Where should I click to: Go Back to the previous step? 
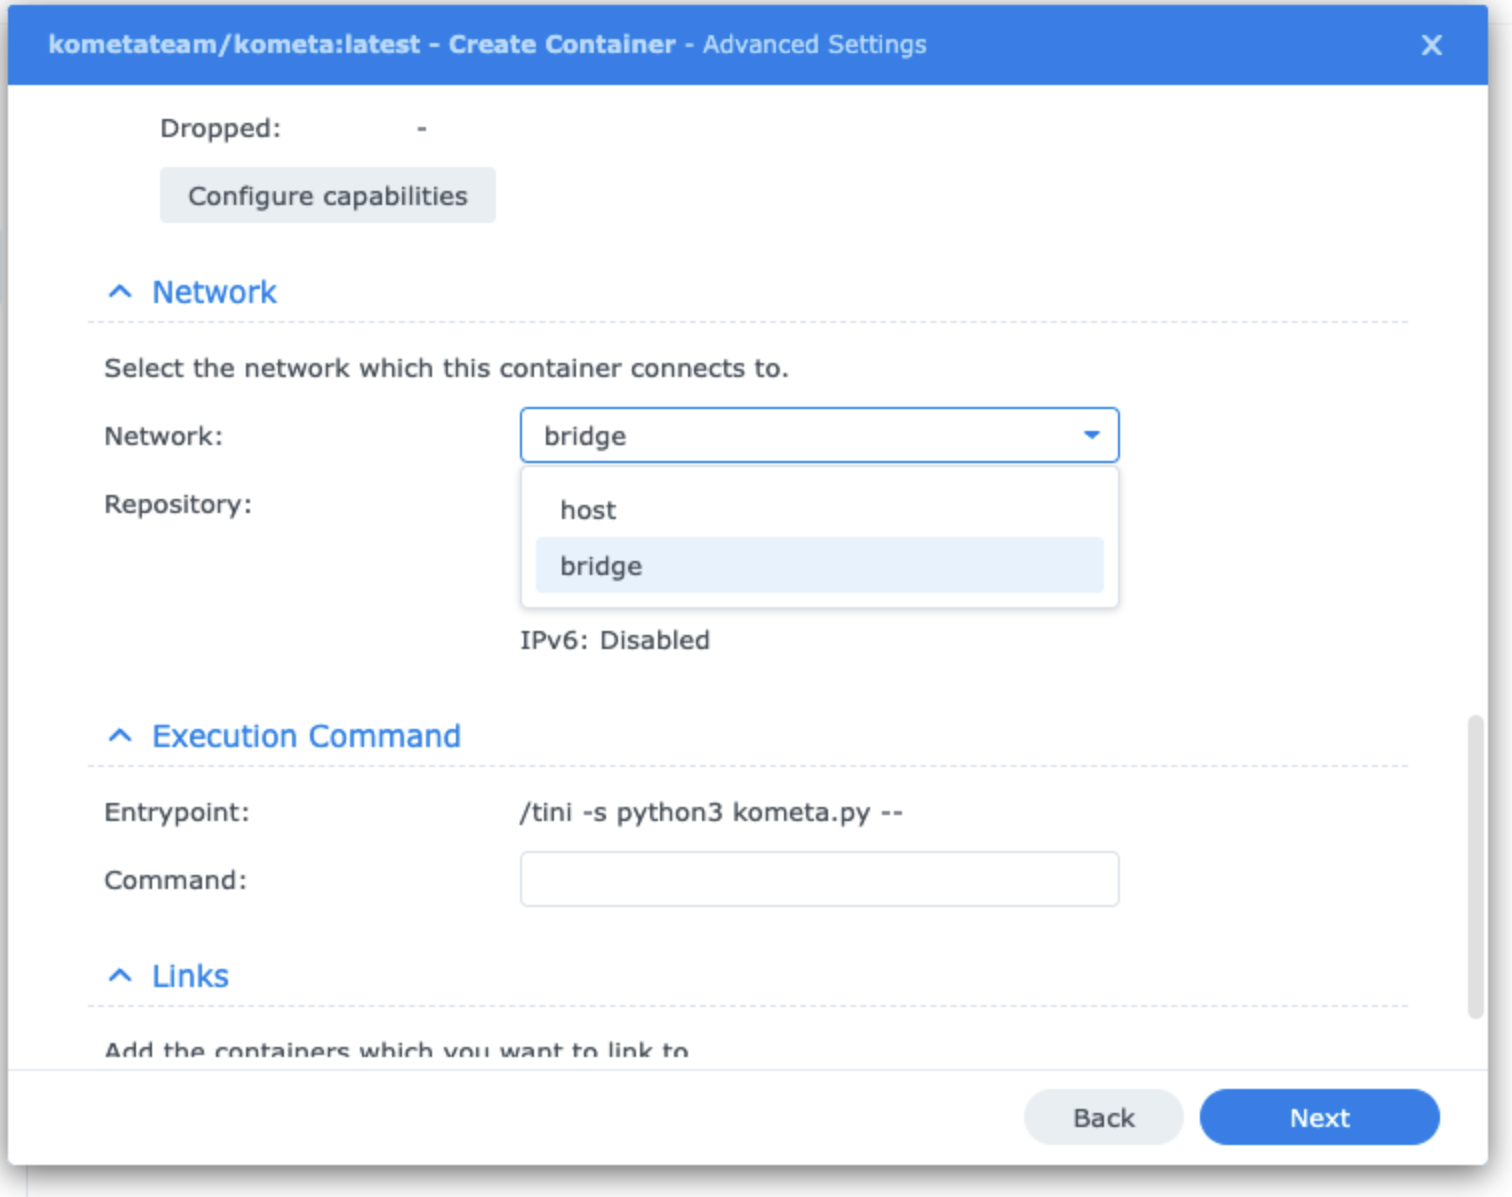click(x=1103, y=1117)
